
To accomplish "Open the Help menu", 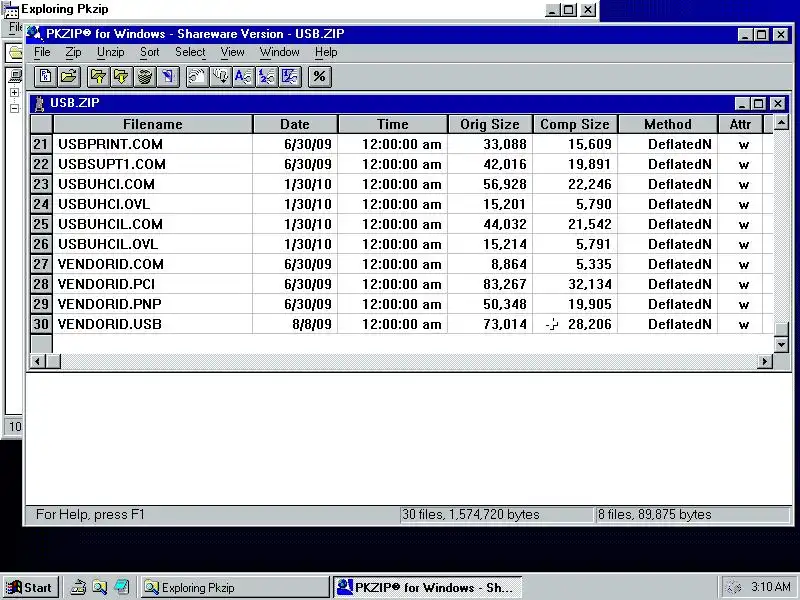I will (x=326, y=52).
